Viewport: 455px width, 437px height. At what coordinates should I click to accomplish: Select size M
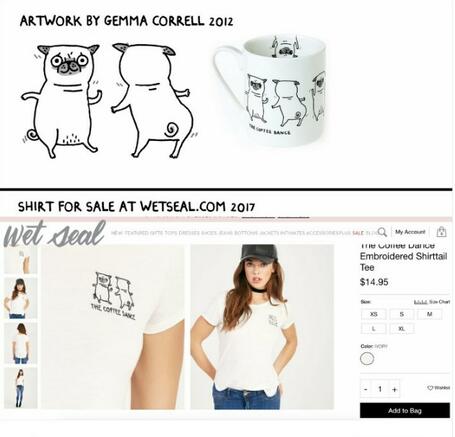click(x=430, y=314)
